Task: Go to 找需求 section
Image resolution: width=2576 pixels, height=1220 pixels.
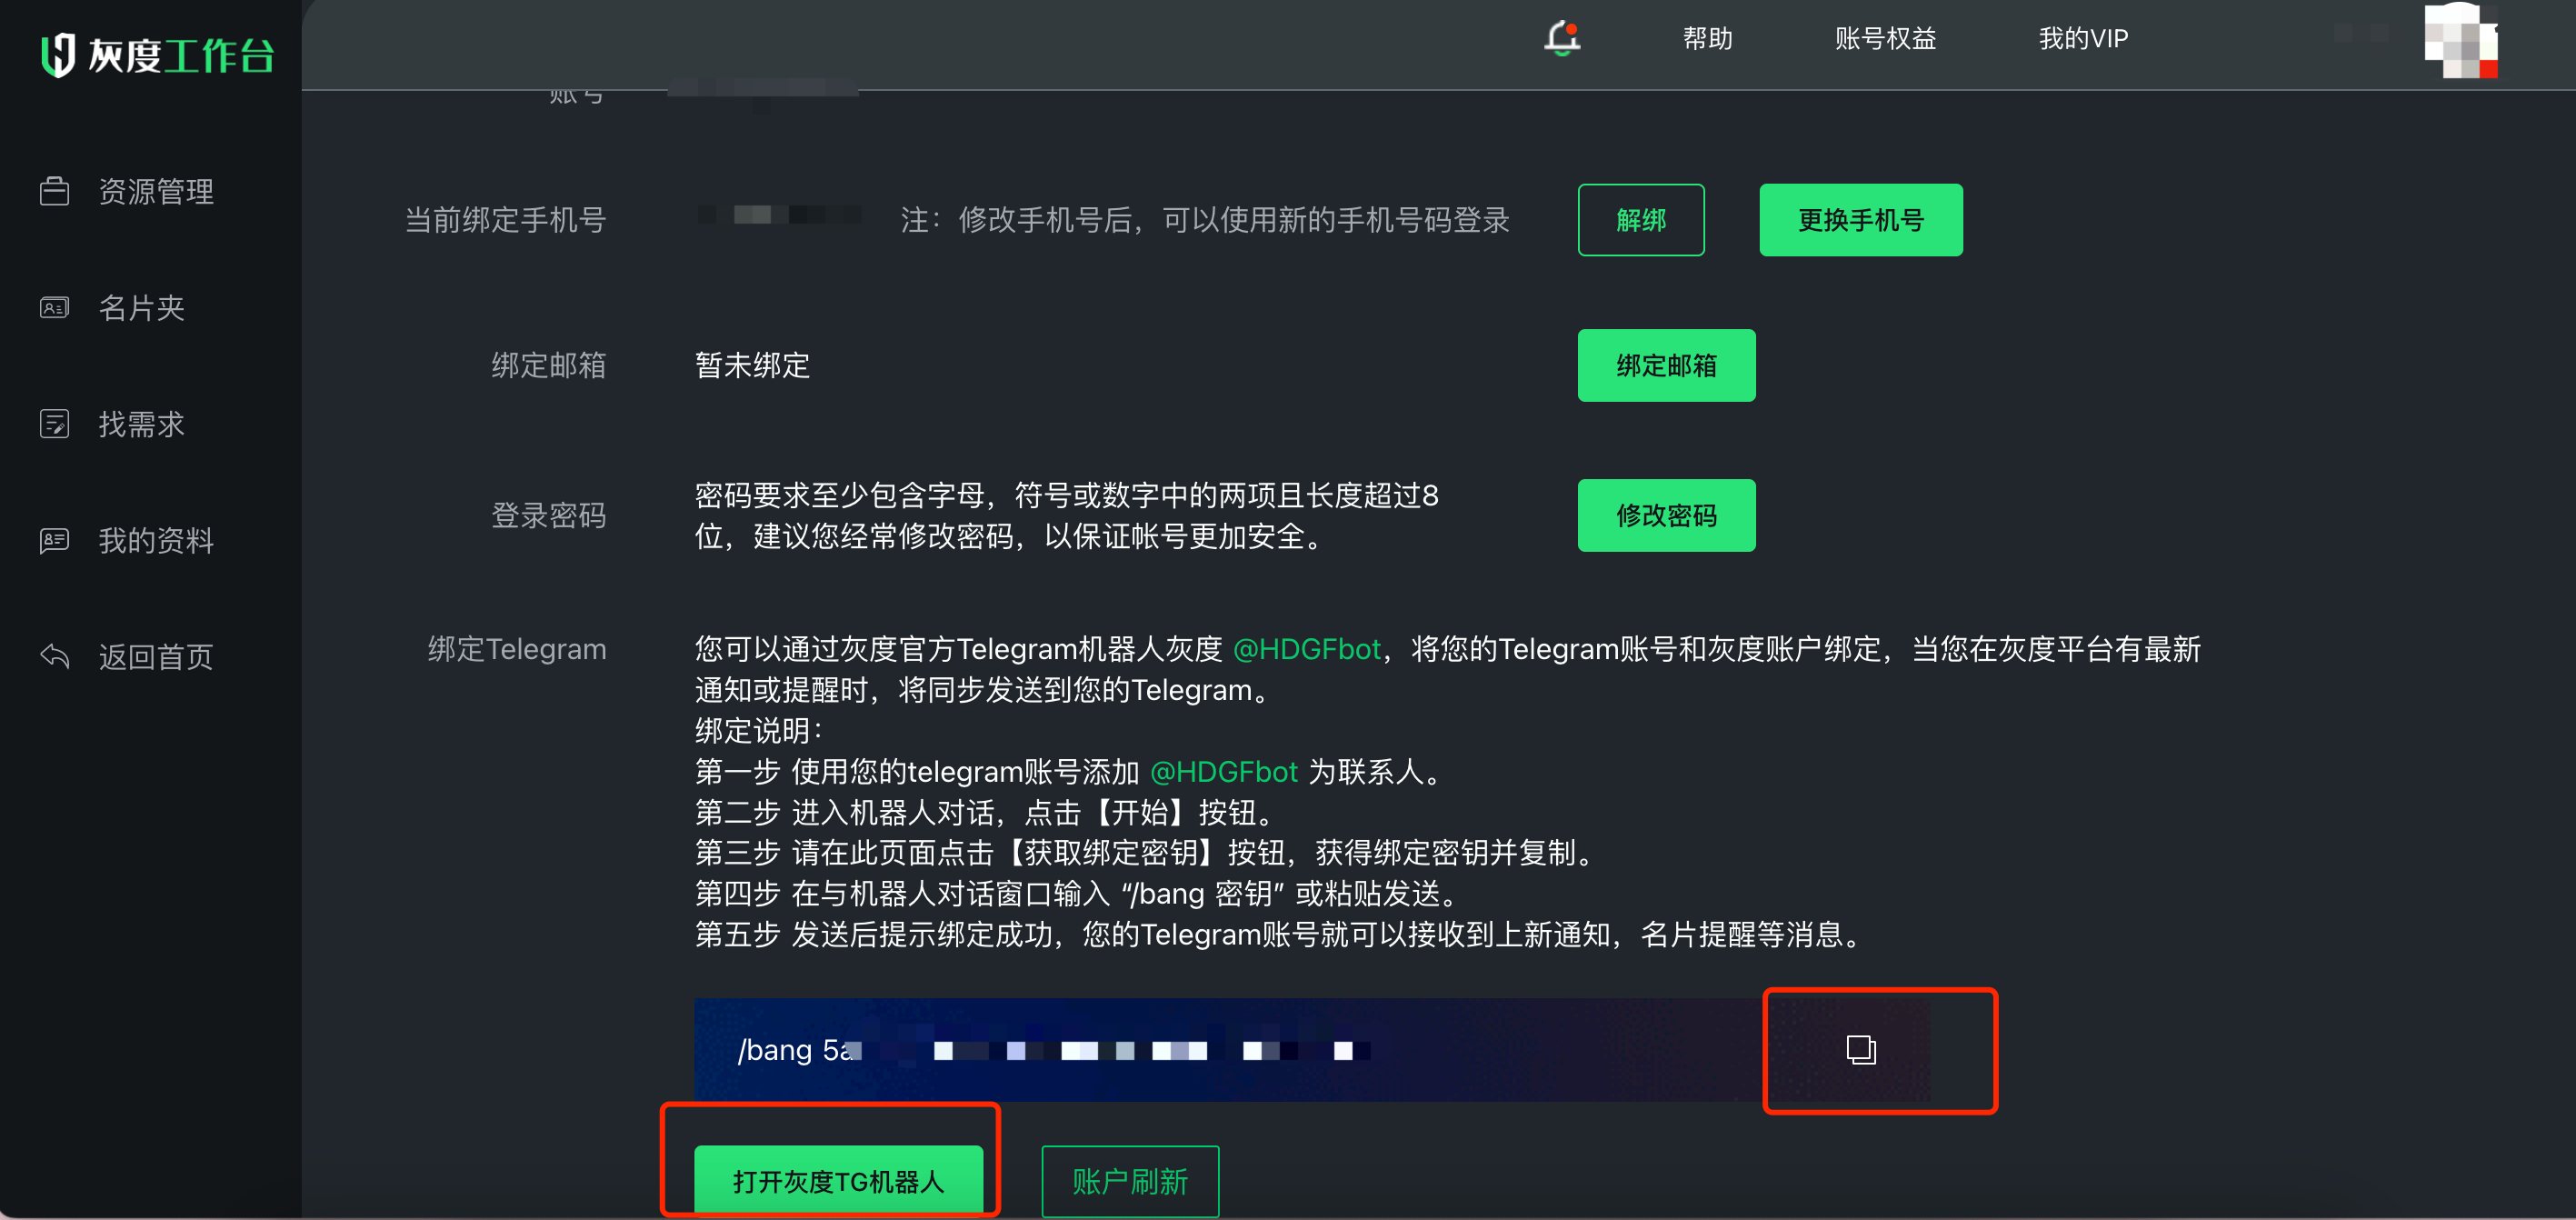Action: point(142,424)
